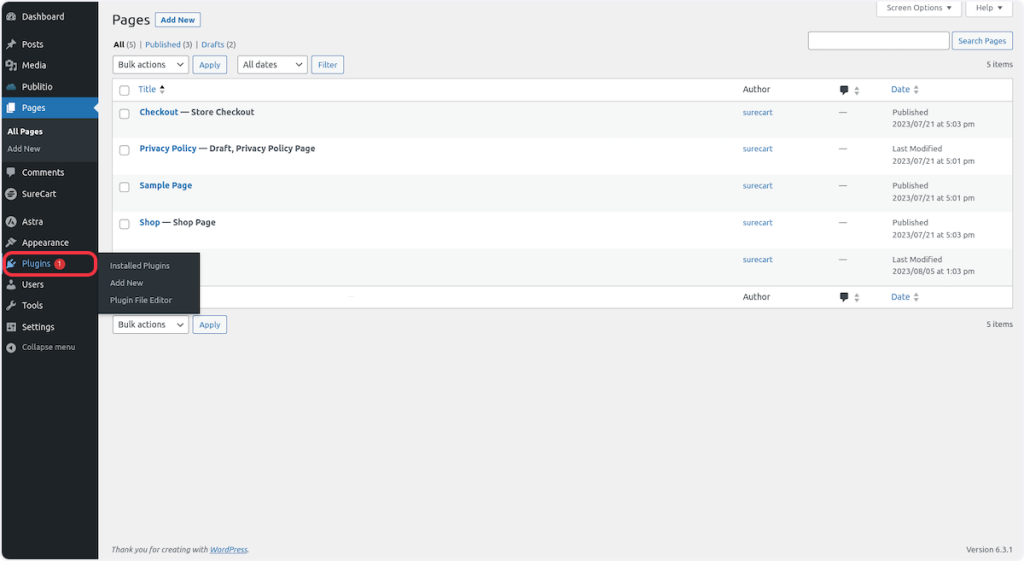
Task: Click the Astra logo icon
Action: coord(11,221)
